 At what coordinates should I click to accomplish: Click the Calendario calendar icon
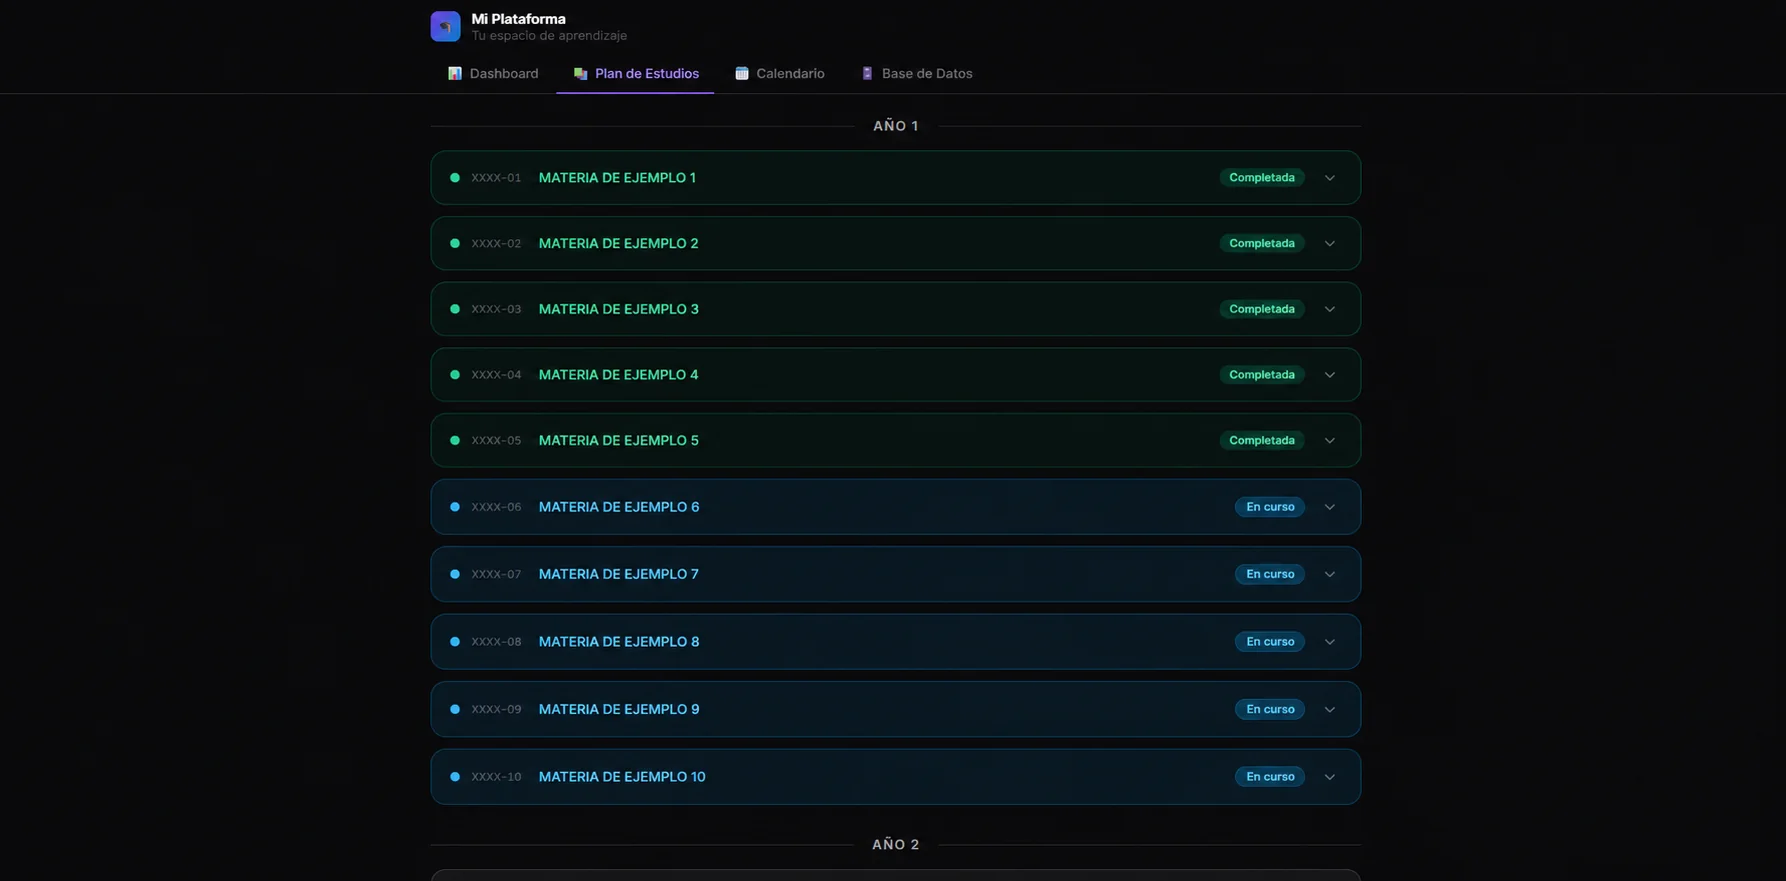click(742, 73)
